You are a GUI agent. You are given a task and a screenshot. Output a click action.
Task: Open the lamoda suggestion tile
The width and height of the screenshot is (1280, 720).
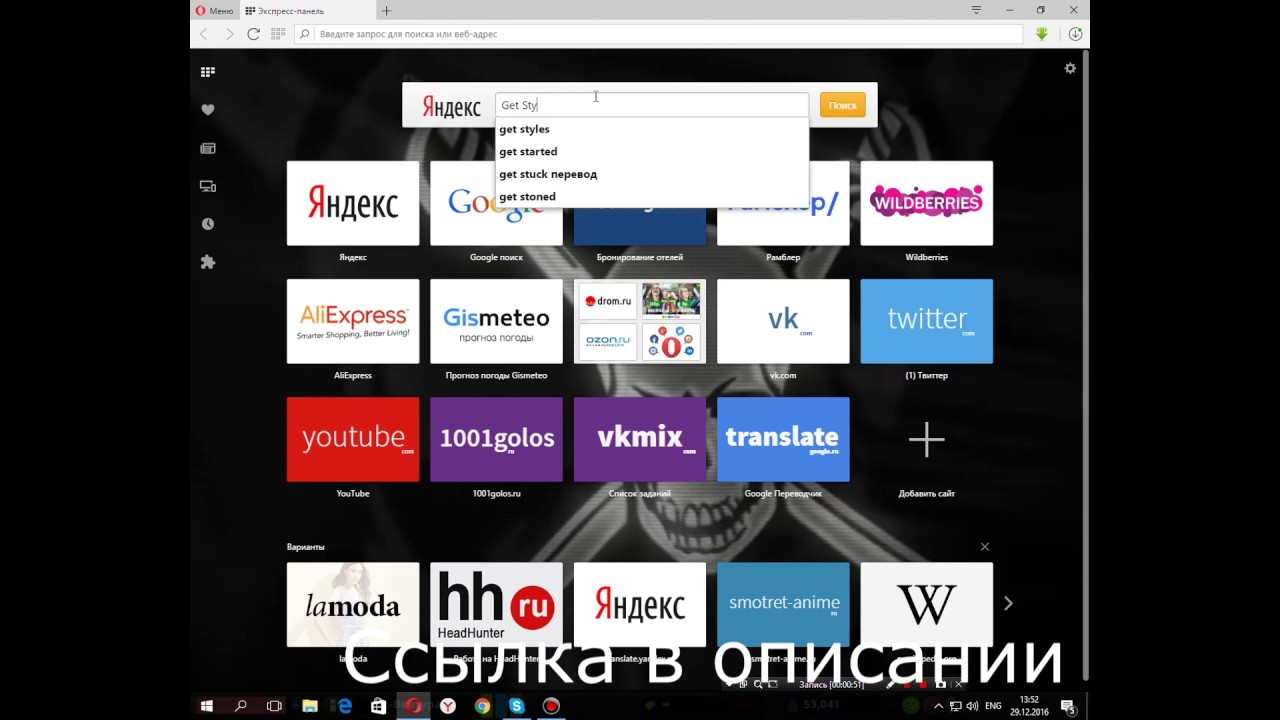point(353,604)
